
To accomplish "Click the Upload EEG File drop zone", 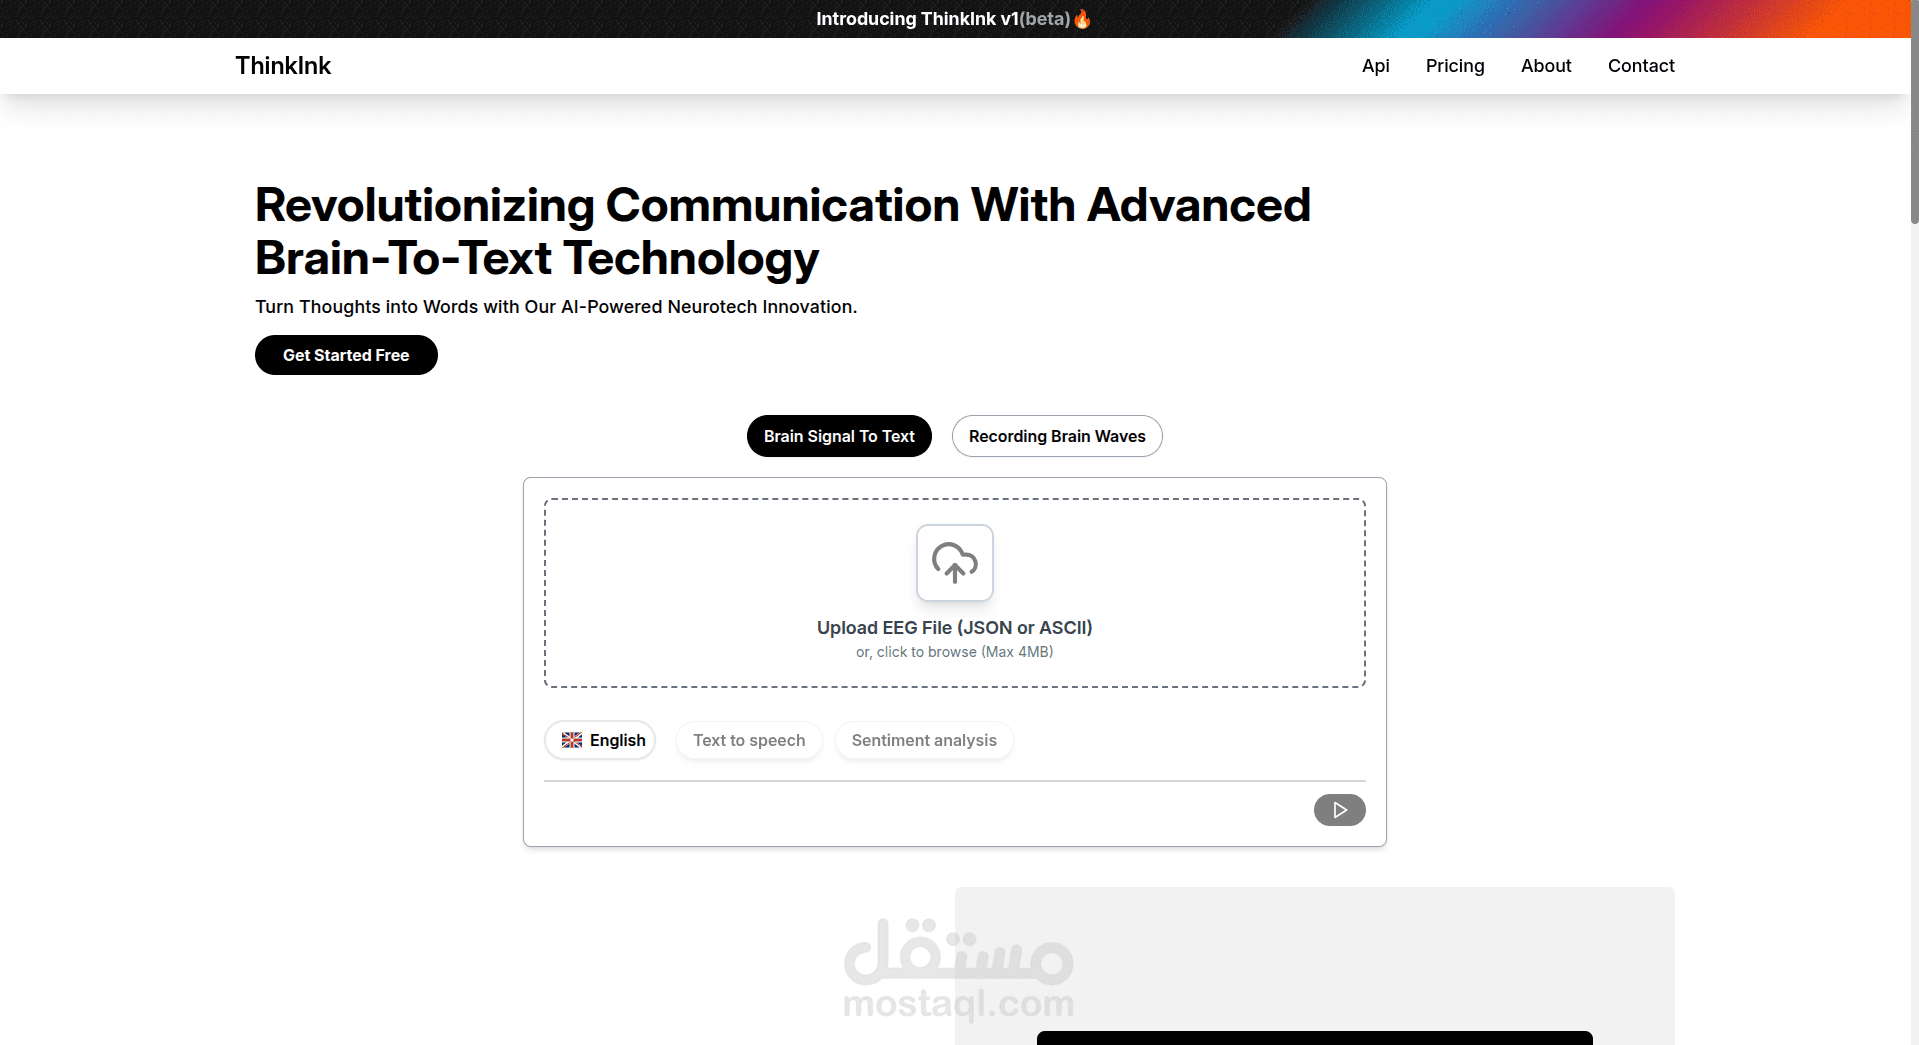I will click(x=955, y=593).
